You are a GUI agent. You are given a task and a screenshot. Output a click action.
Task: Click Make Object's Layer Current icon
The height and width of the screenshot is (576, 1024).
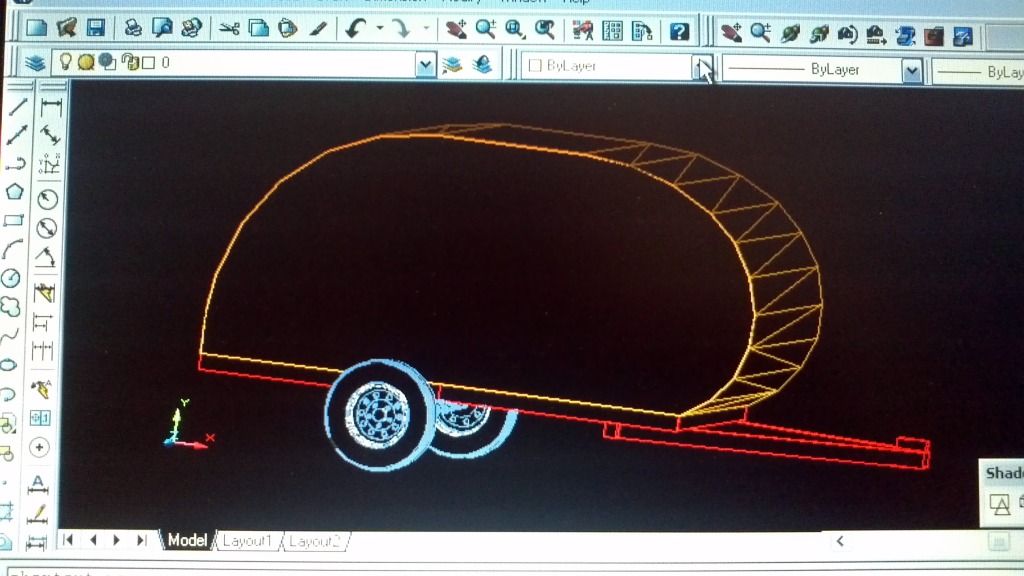click(x=452, y=65)
